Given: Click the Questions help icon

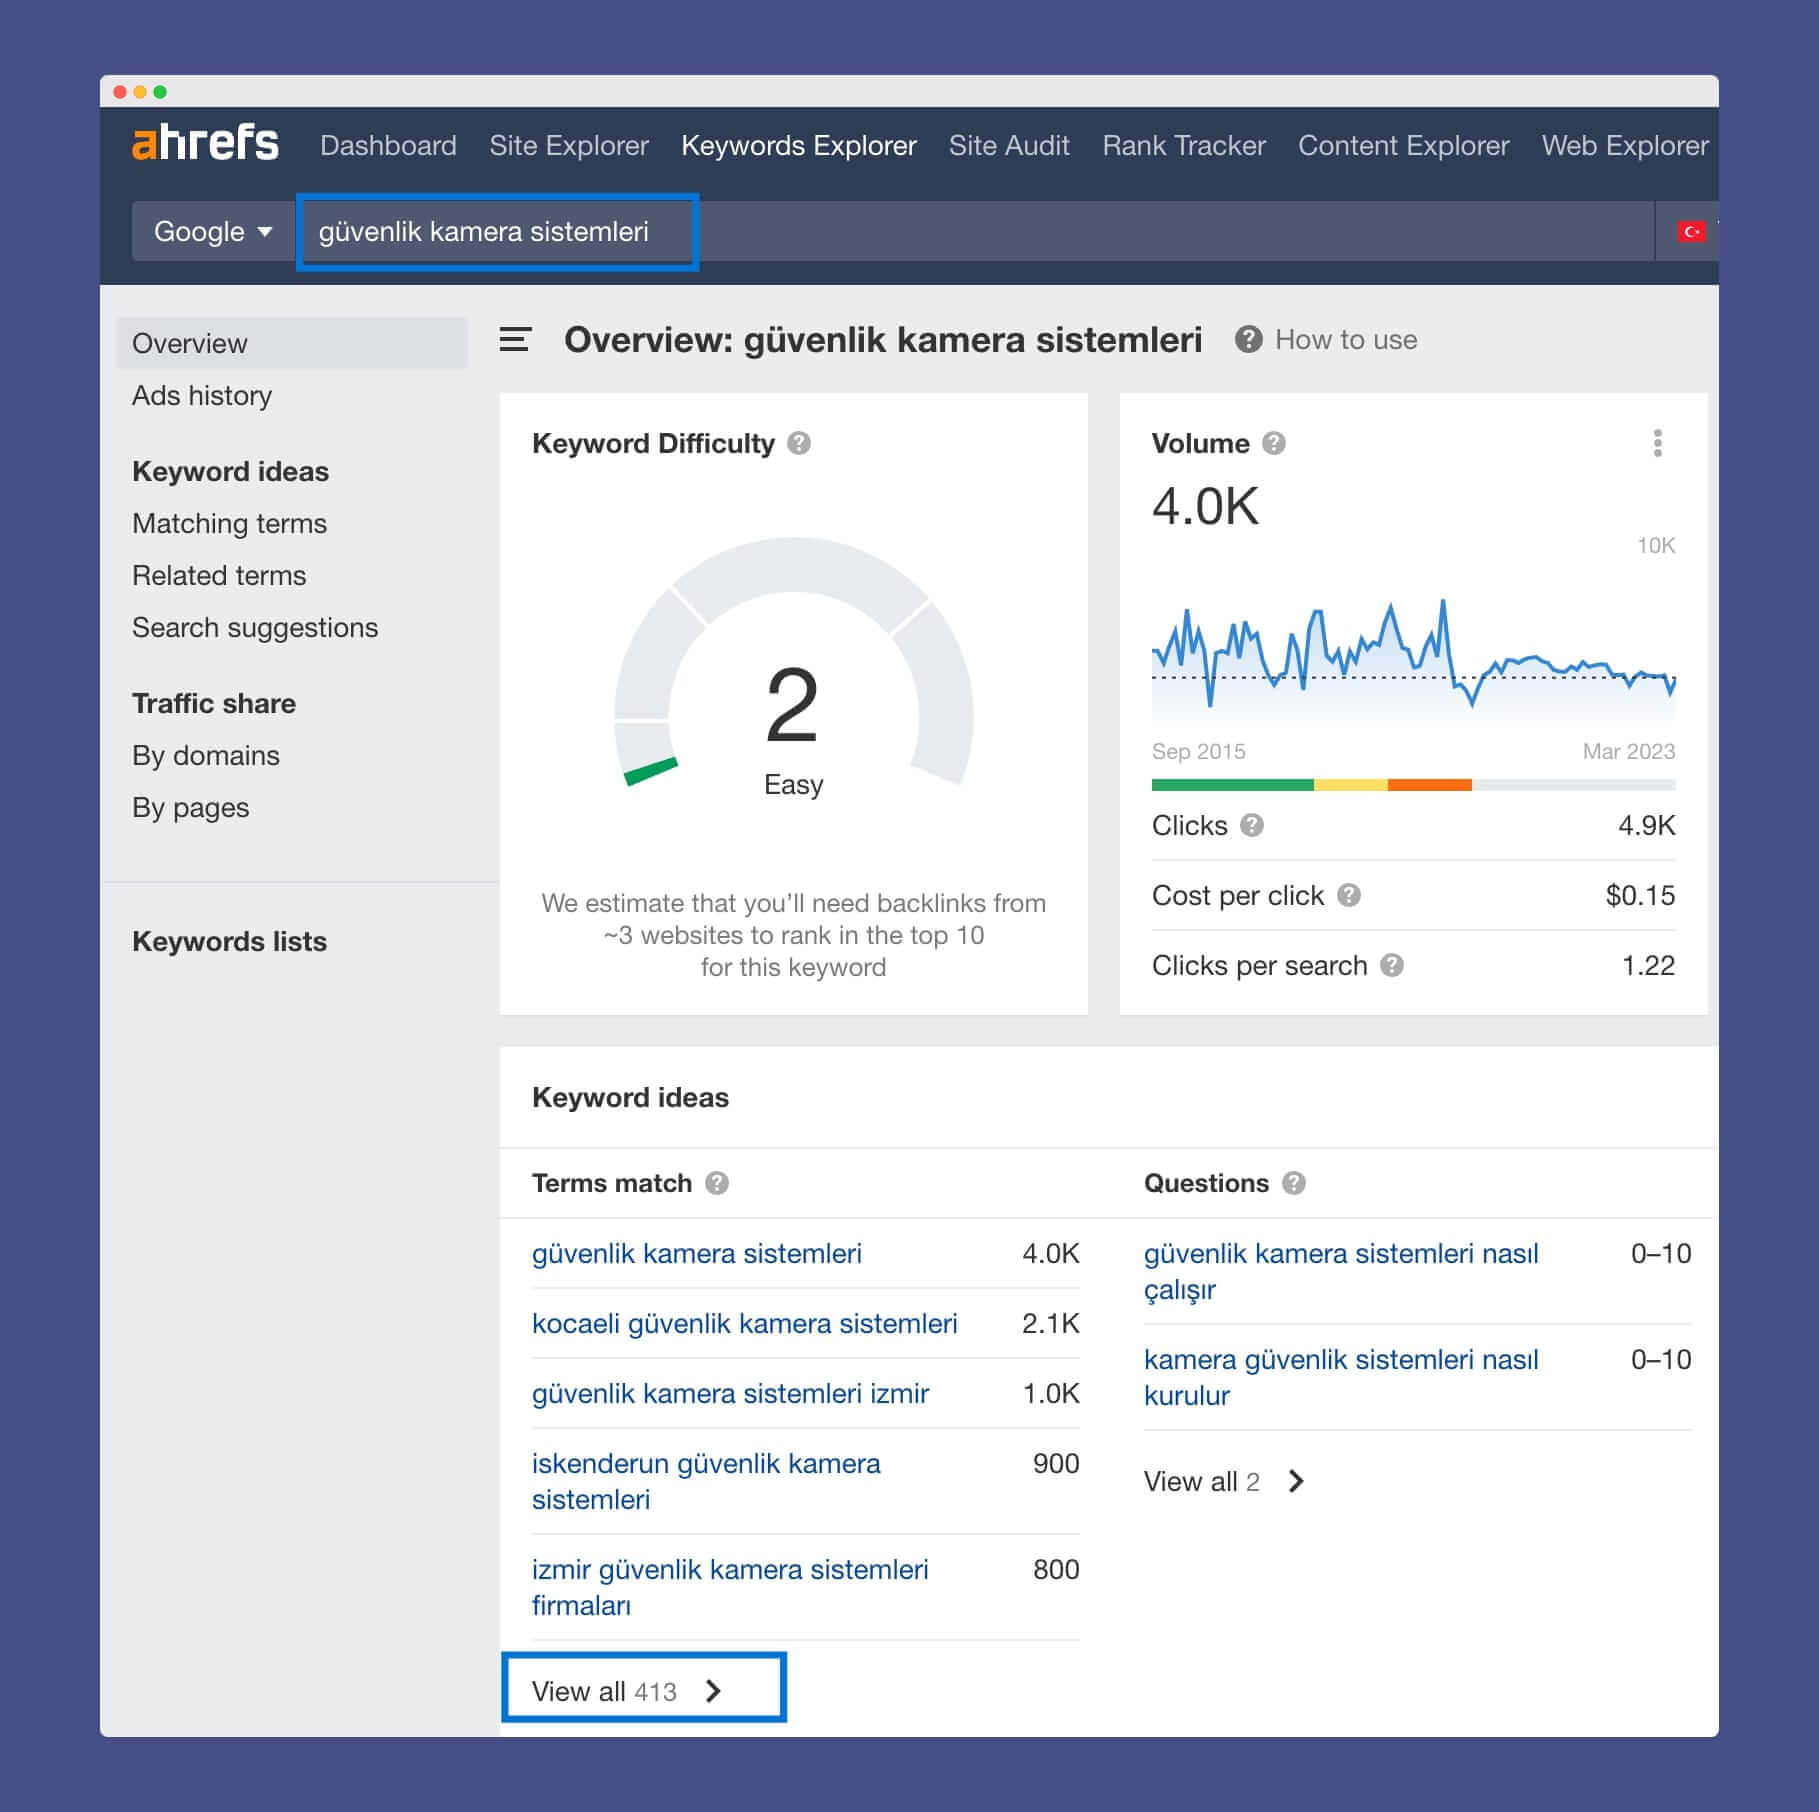Looking at the screenshot, I should point(1294,1183).
